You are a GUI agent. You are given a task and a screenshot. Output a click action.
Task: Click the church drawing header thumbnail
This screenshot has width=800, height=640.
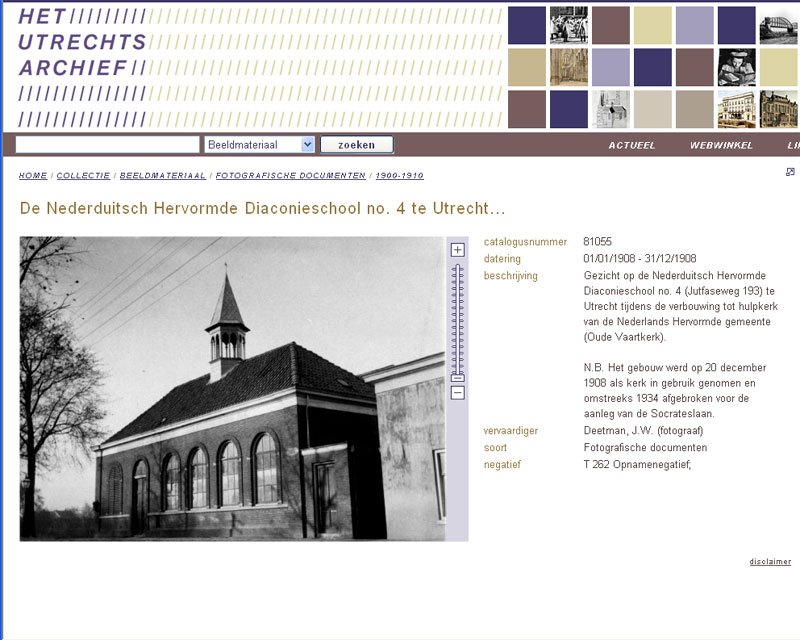pyautogui.click(x=610, y=109)
